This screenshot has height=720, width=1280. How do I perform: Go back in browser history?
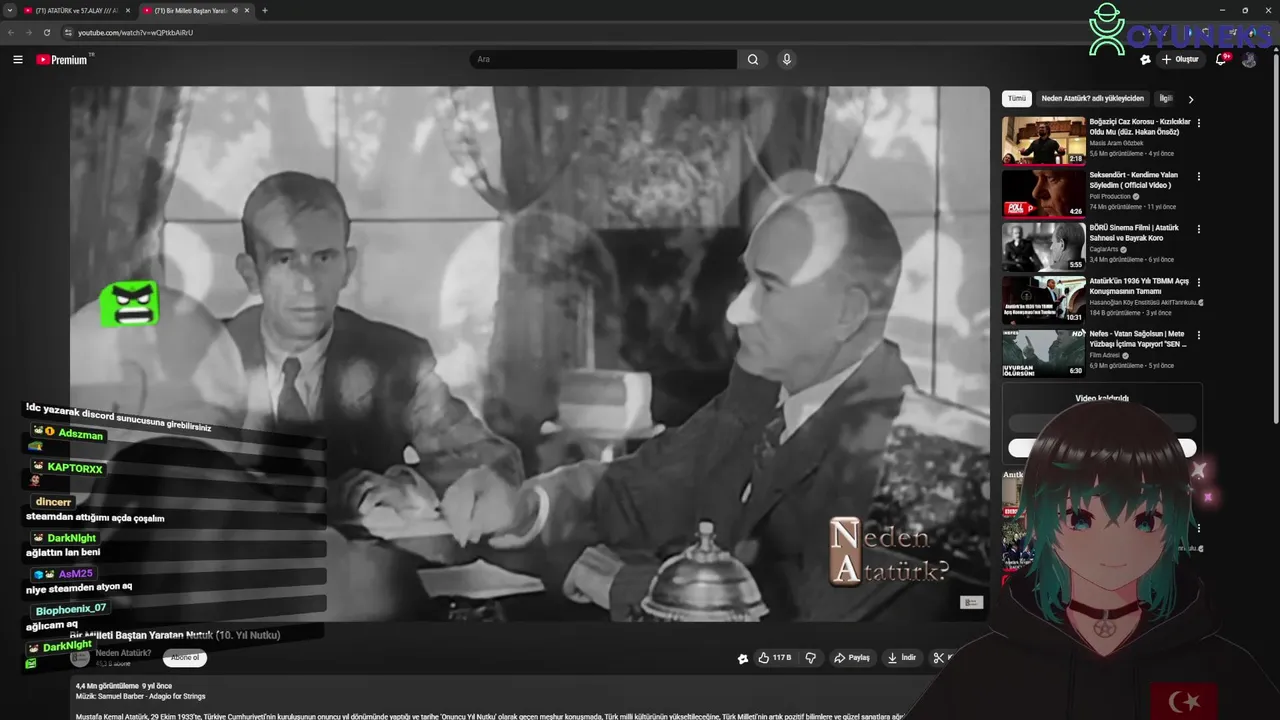click(x=11, y=32)
